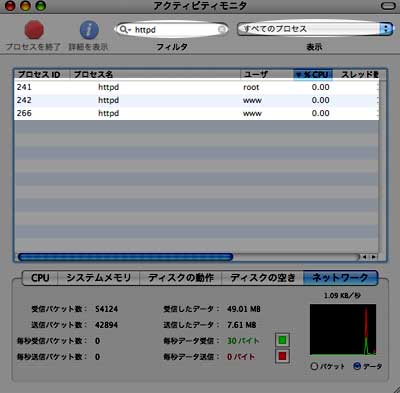Open the search magnifier menu in filter
This screenshot has width=400, height=393.
point(125,30)
